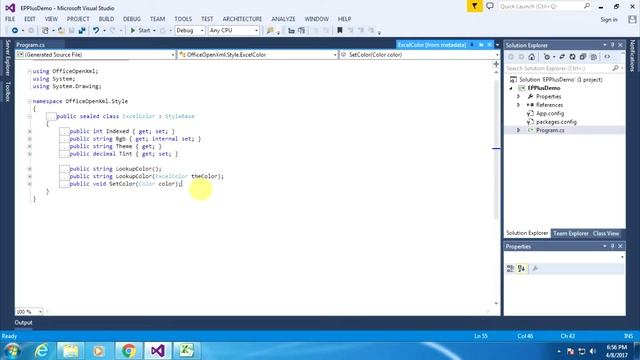This screenshot has width=640, height=360.
Task: Open the OfficeOpenXml.Style.ExcelColor type dropdown
Action: 258,54
